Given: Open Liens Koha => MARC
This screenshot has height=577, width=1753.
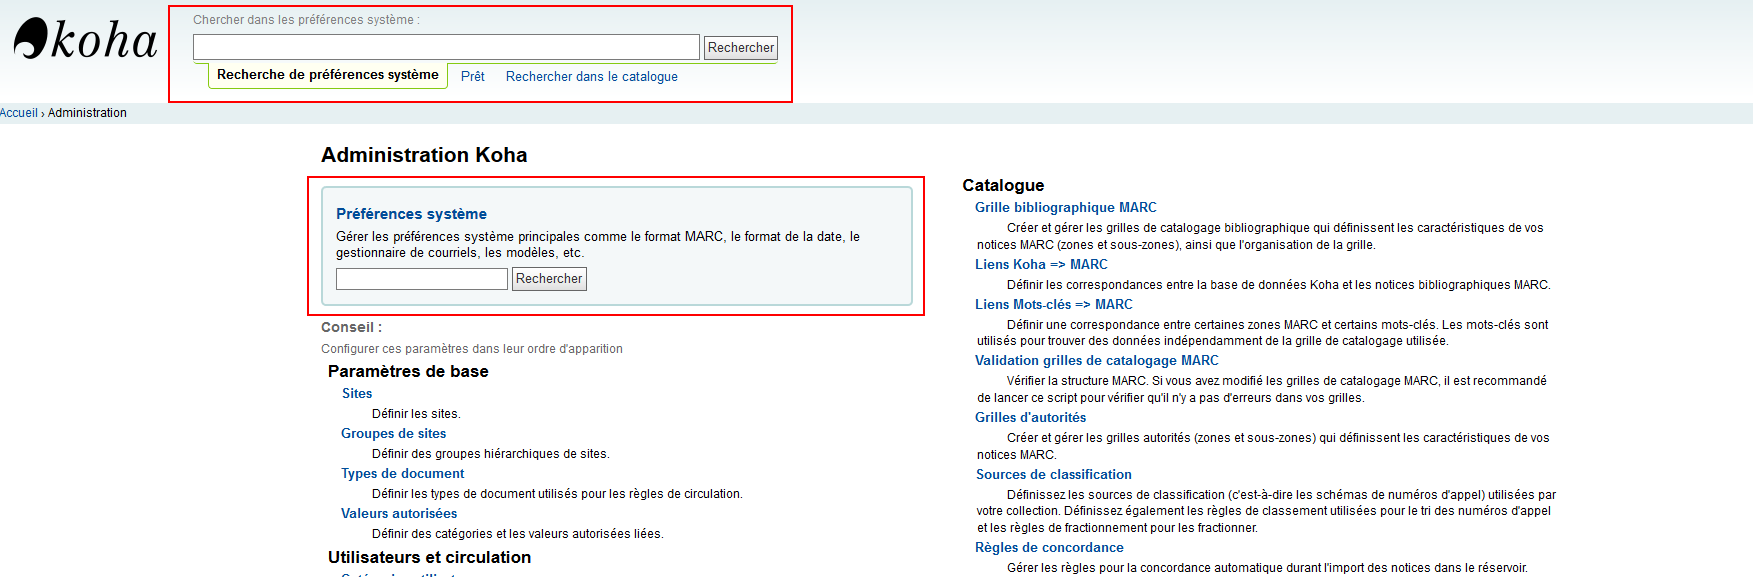Looking at the screenshot, I should tap(1041, 265).
